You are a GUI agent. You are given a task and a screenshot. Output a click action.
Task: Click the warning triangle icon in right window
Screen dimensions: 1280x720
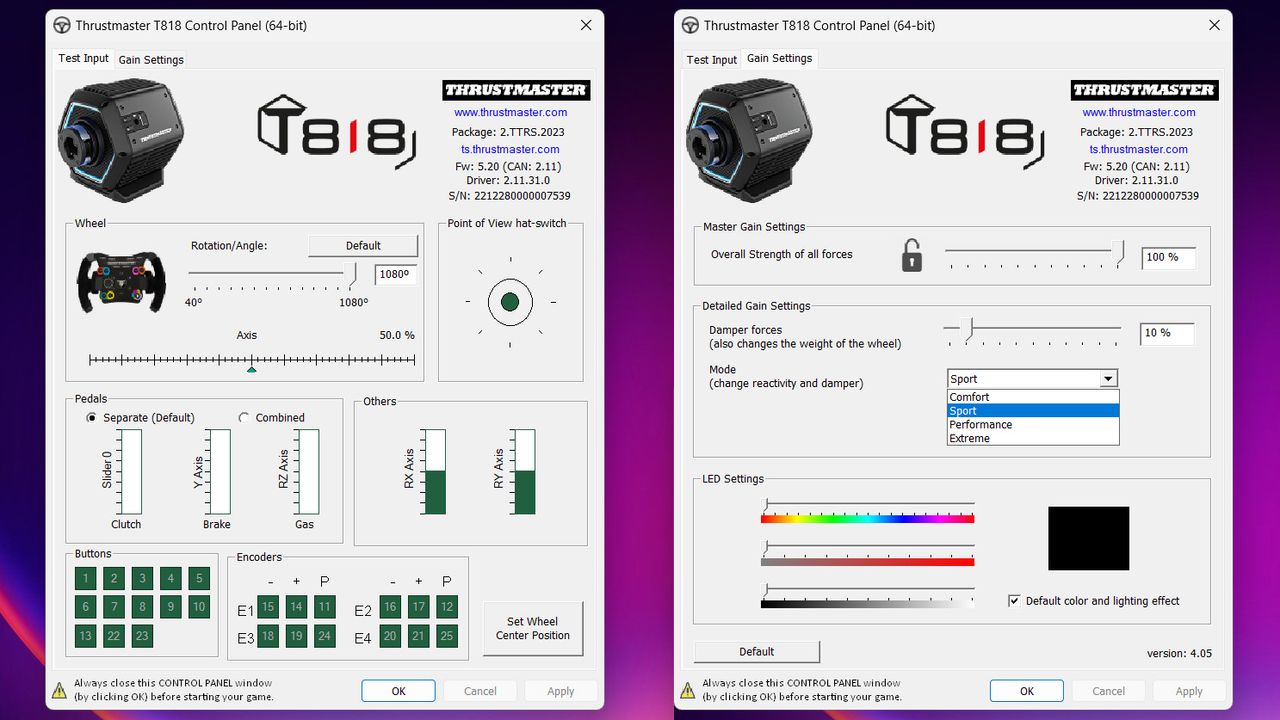(x=687, y=690)
